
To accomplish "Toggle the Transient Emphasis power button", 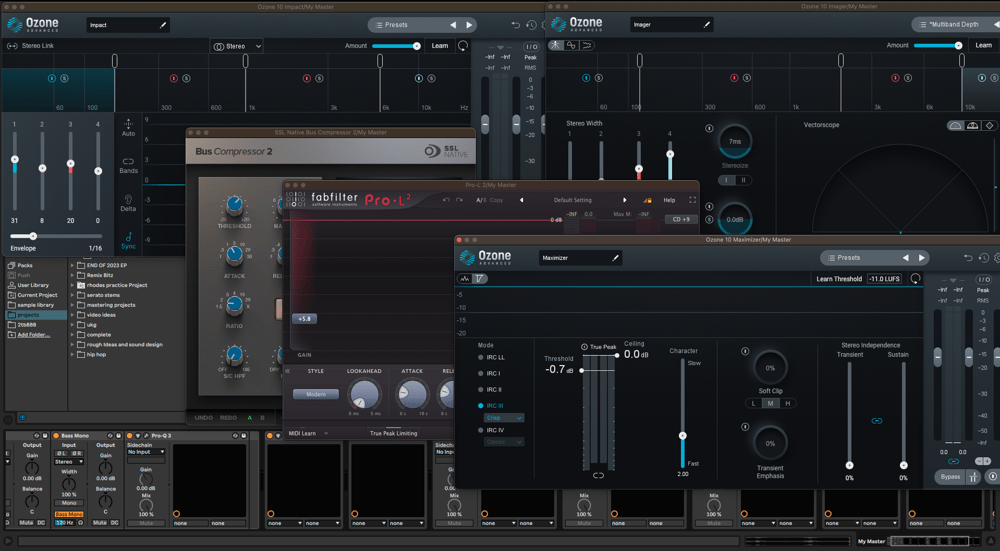I will click(x=745, y=427).
